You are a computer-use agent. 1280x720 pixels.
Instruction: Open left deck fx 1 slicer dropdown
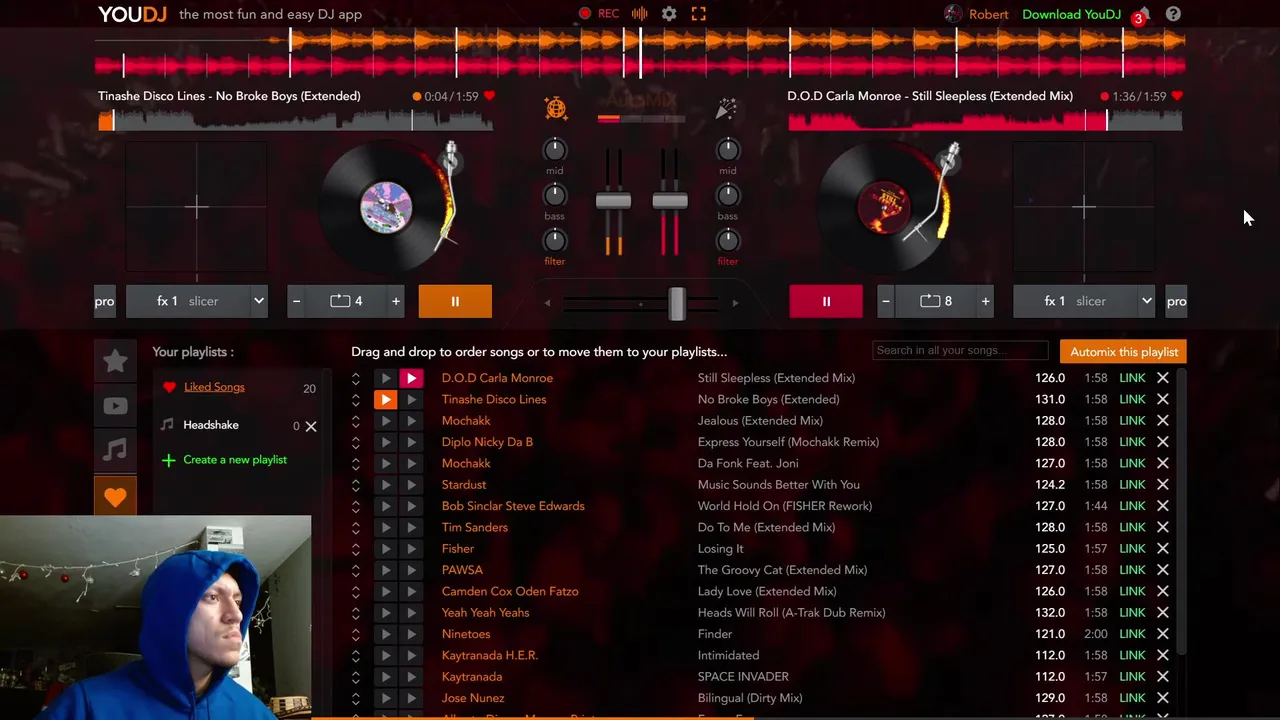point(197,301)
